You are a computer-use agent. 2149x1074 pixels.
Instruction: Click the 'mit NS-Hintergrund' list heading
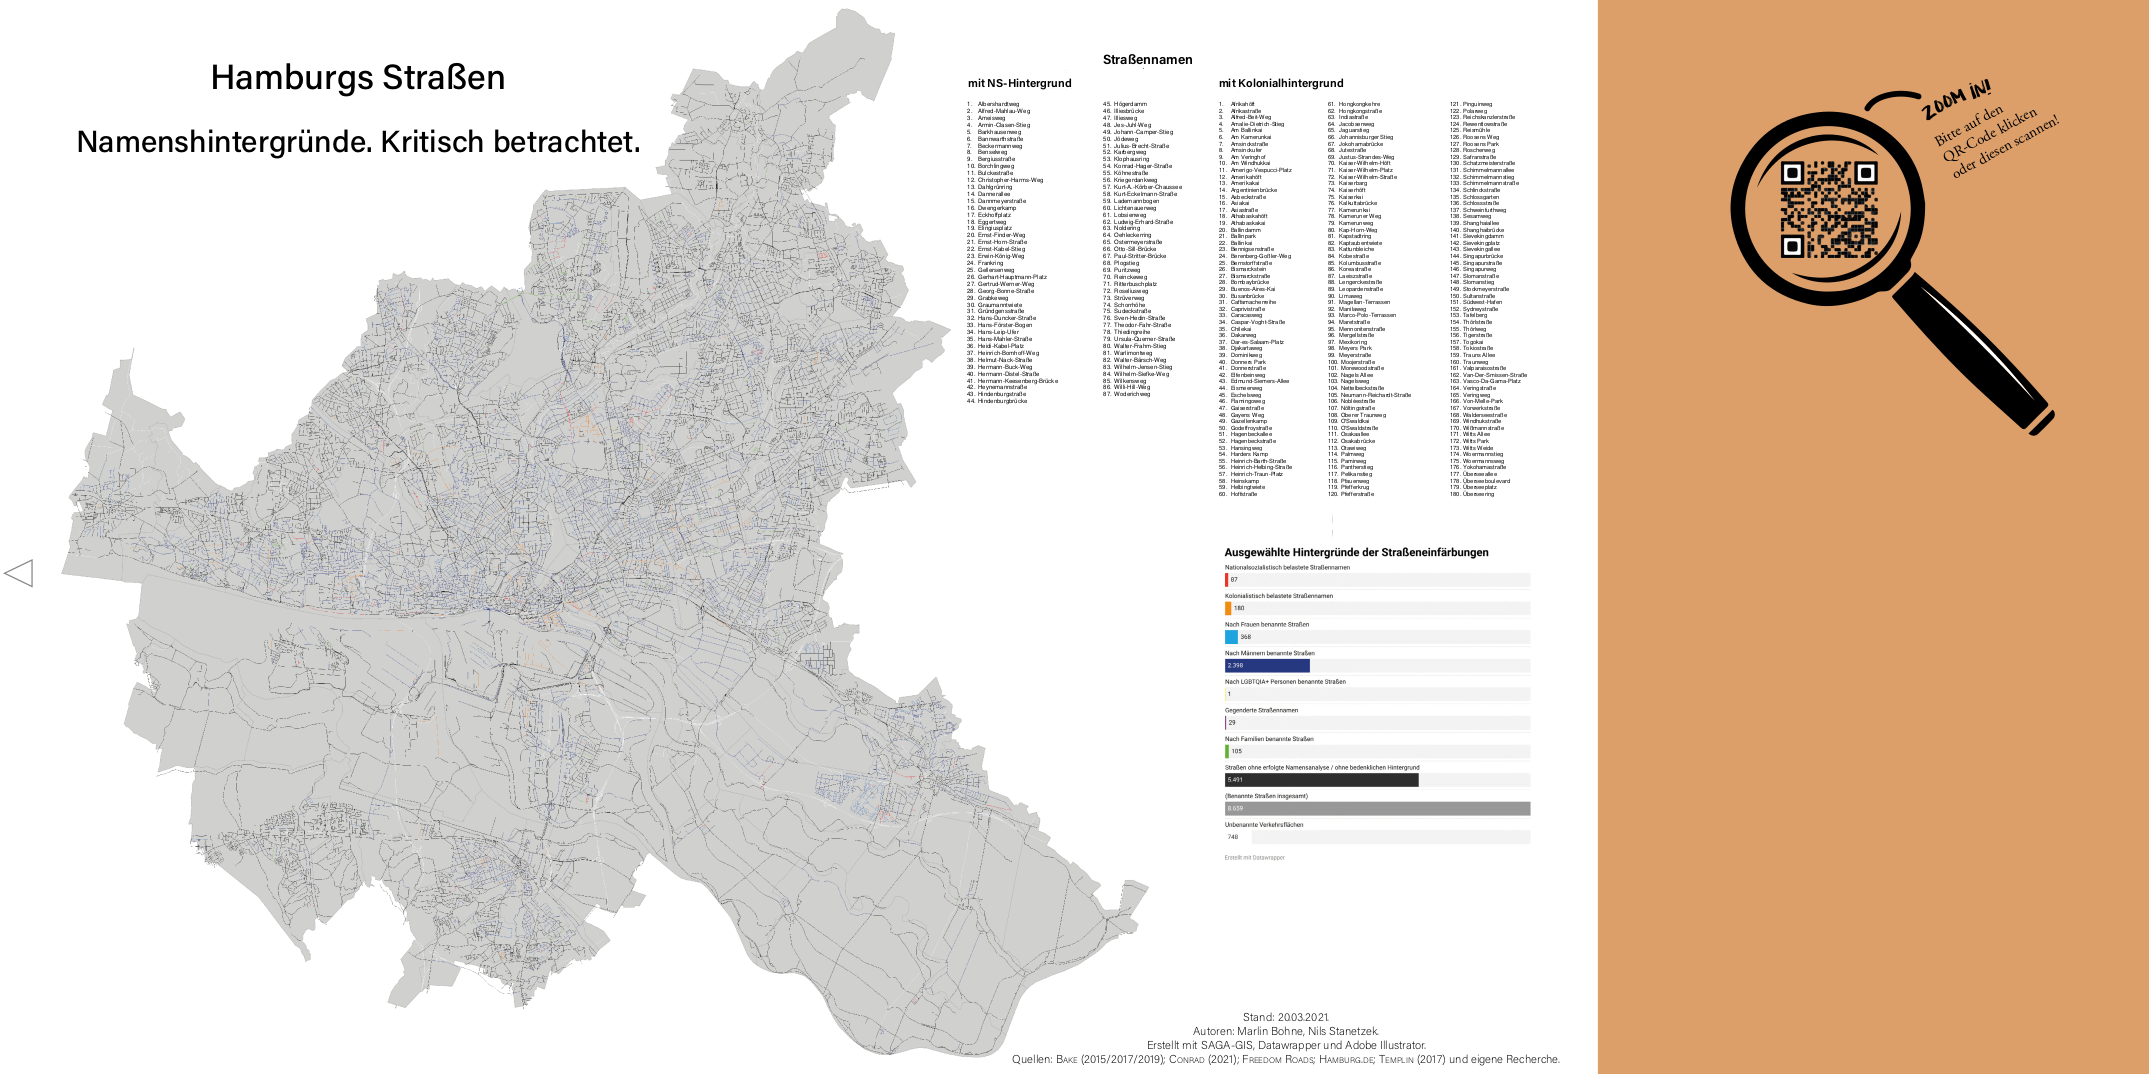1019,84
